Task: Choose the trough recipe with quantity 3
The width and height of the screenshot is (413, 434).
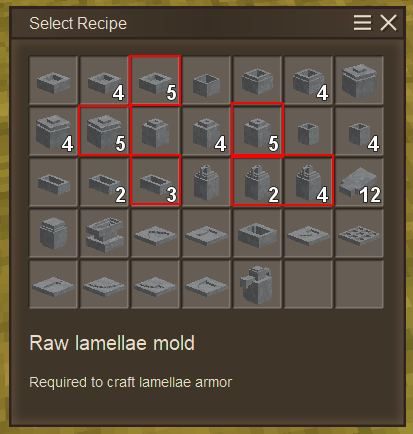Action: 155,182
